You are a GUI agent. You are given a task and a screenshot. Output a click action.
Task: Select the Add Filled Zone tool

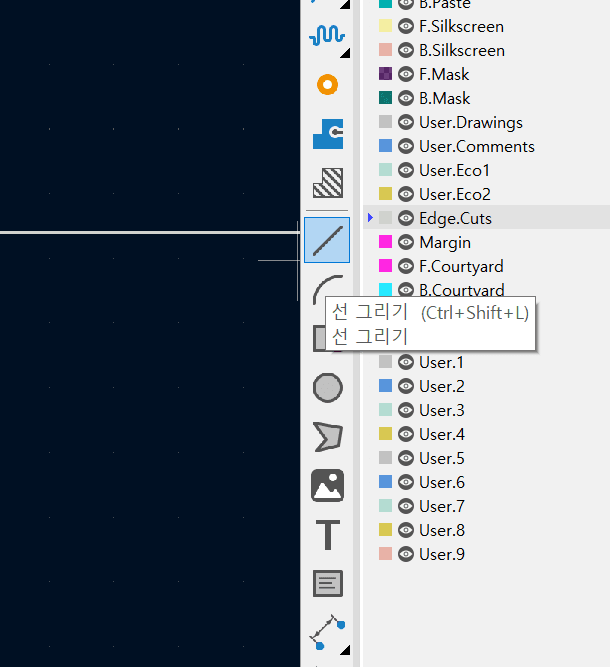(327, 133)
